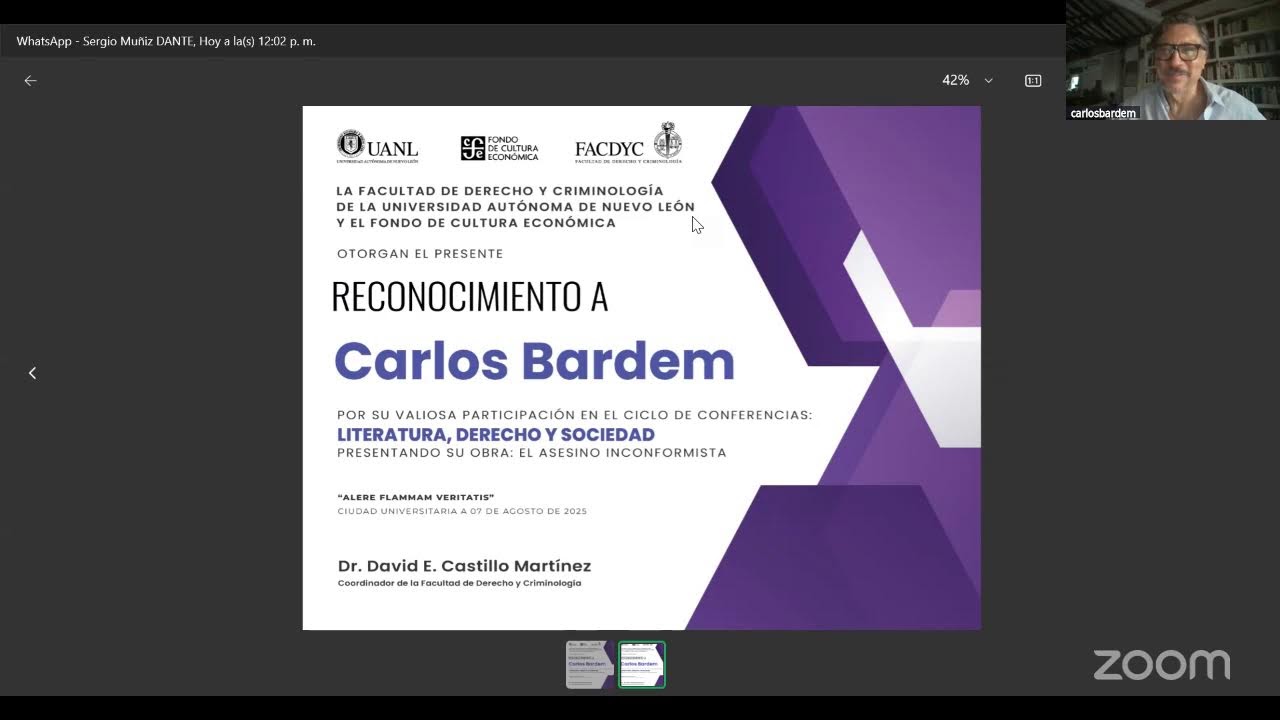The width and height of the screenshot is (1280, 720).
Task: Click "Coordinador de la Facultad de Derecho y Criminología"
Action: coord(459,583)
